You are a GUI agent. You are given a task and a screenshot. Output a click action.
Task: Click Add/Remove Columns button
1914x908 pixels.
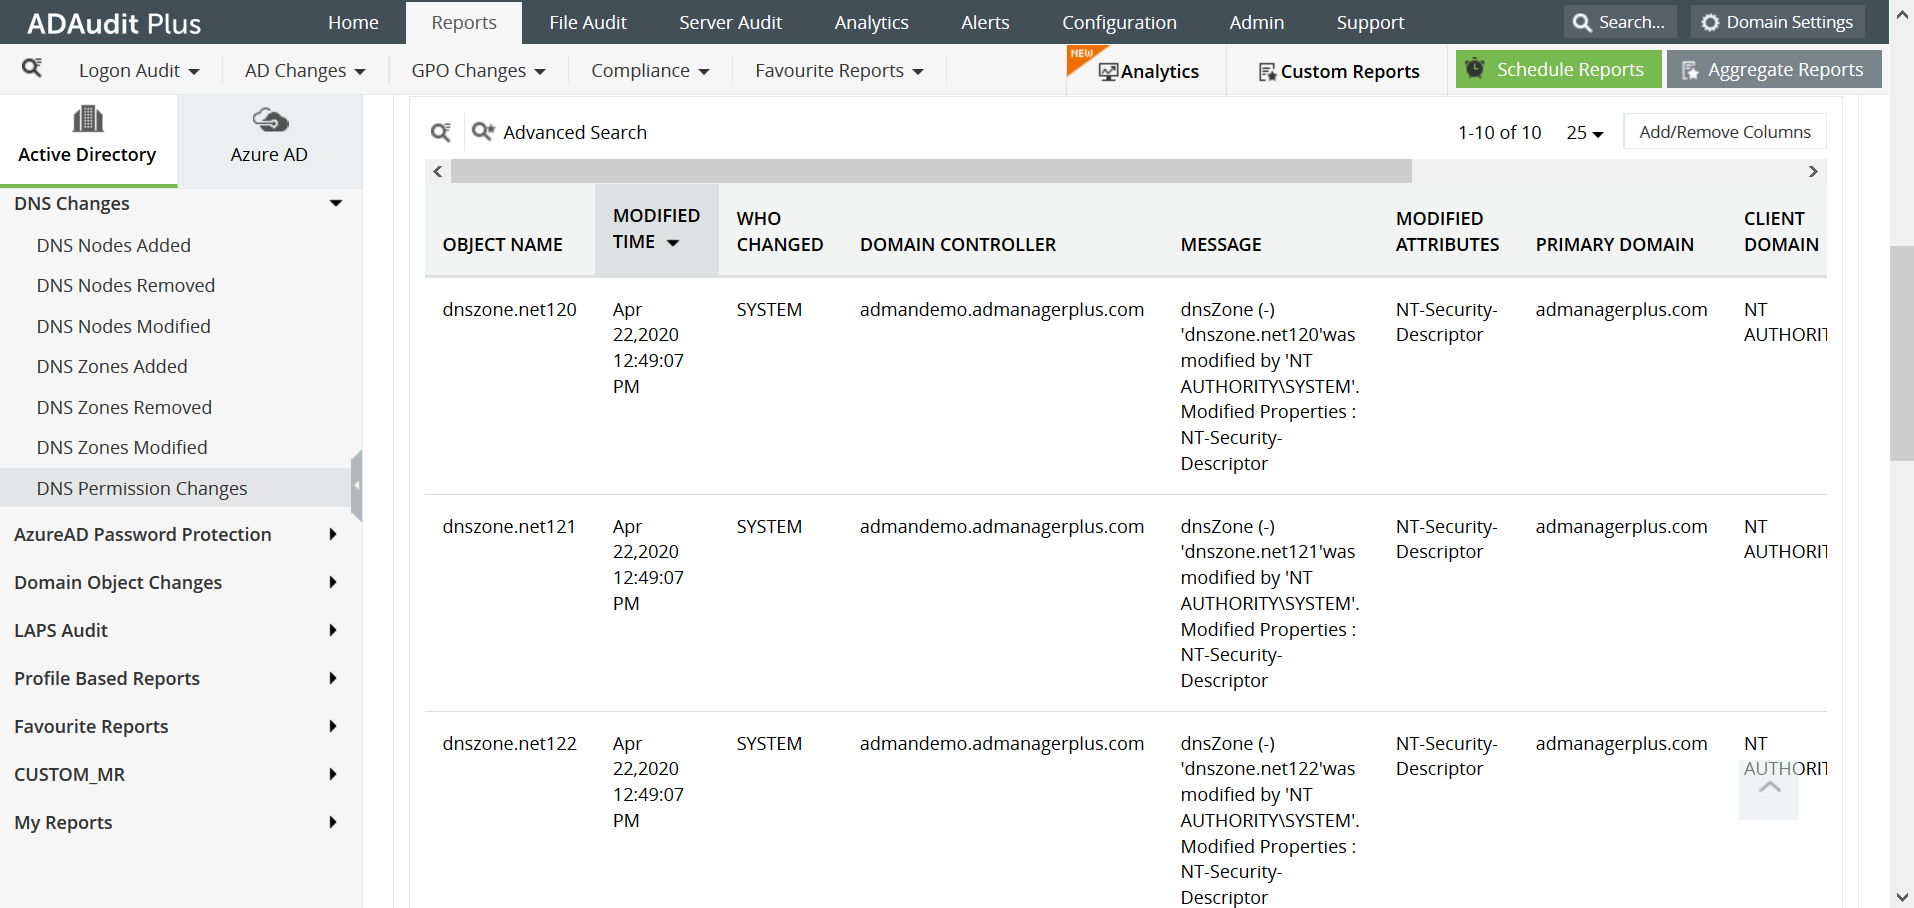click(1725, 132)
